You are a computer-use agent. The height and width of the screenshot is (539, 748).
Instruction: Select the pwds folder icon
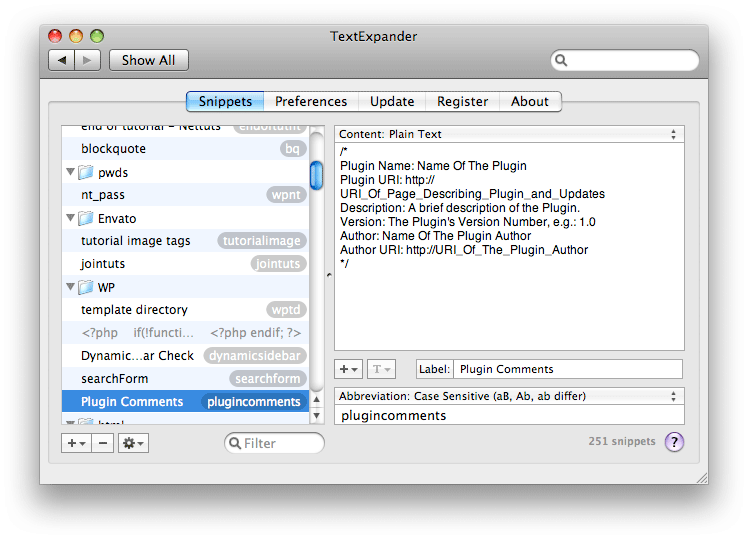[86, 172]
